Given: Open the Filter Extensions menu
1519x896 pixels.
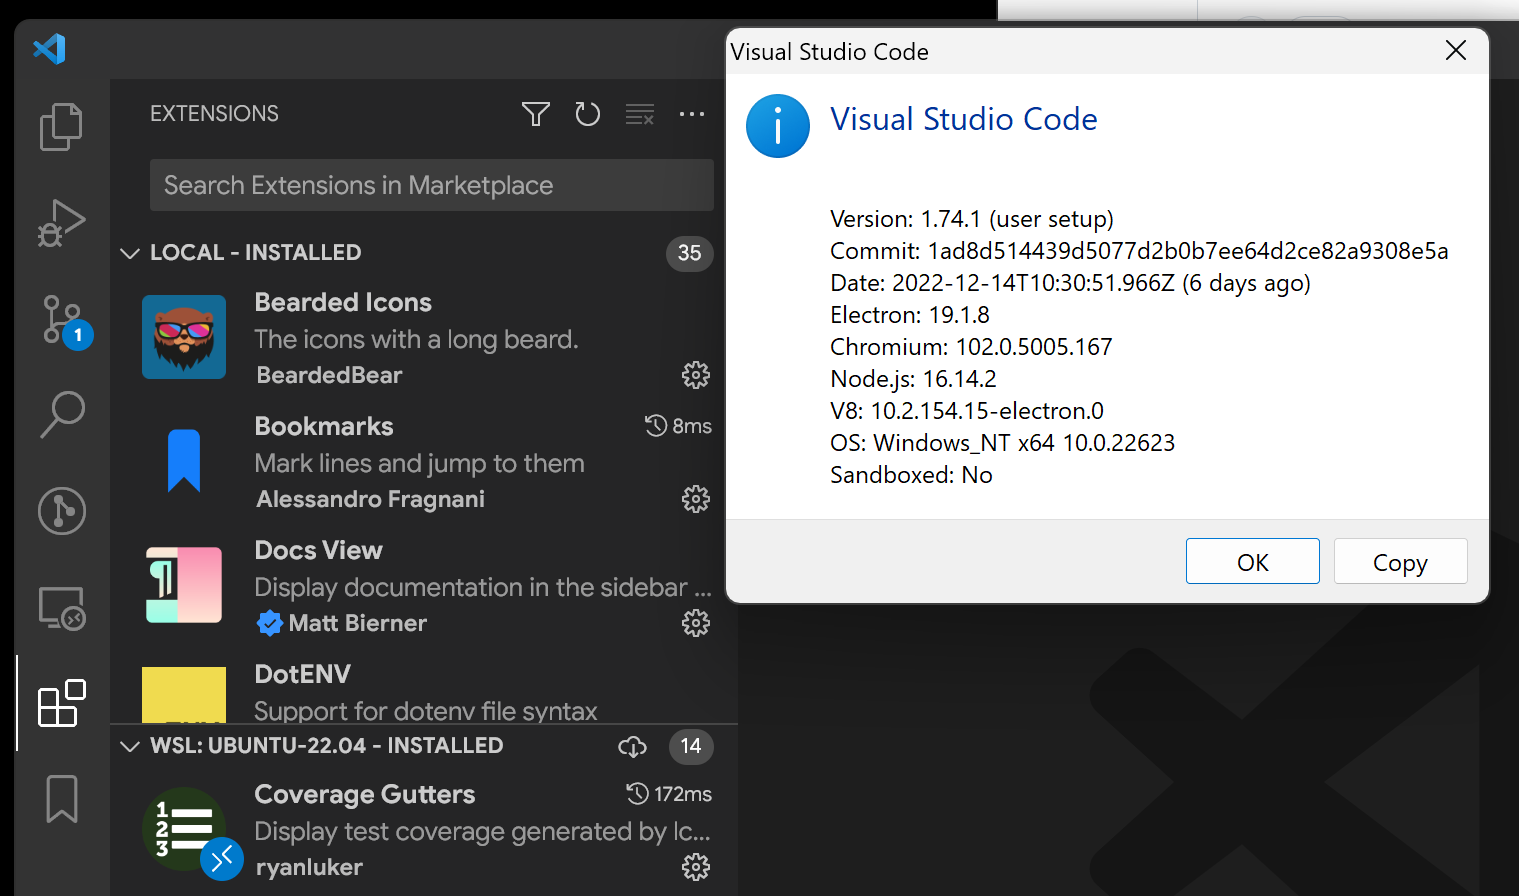Looking at the screenshot, I should click(x=536, y=114).
